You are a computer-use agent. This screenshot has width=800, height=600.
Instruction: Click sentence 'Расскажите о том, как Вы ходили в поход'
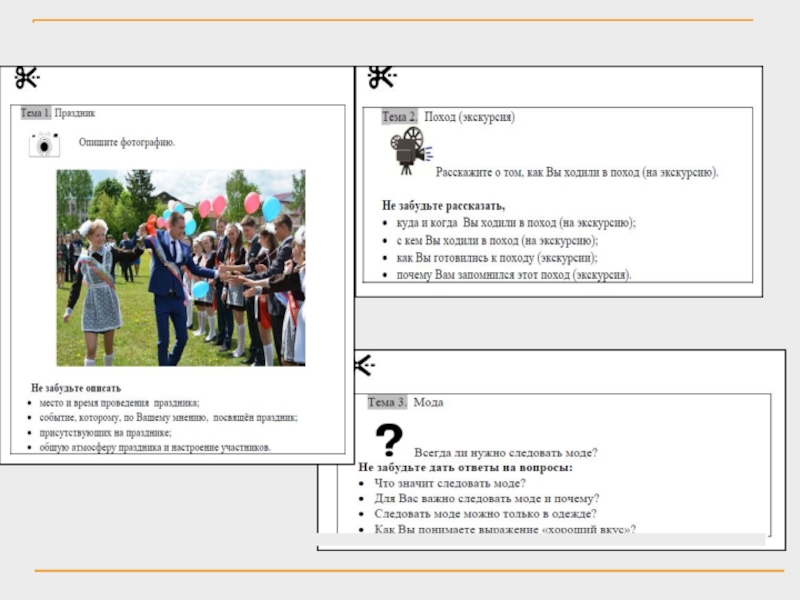577,172
